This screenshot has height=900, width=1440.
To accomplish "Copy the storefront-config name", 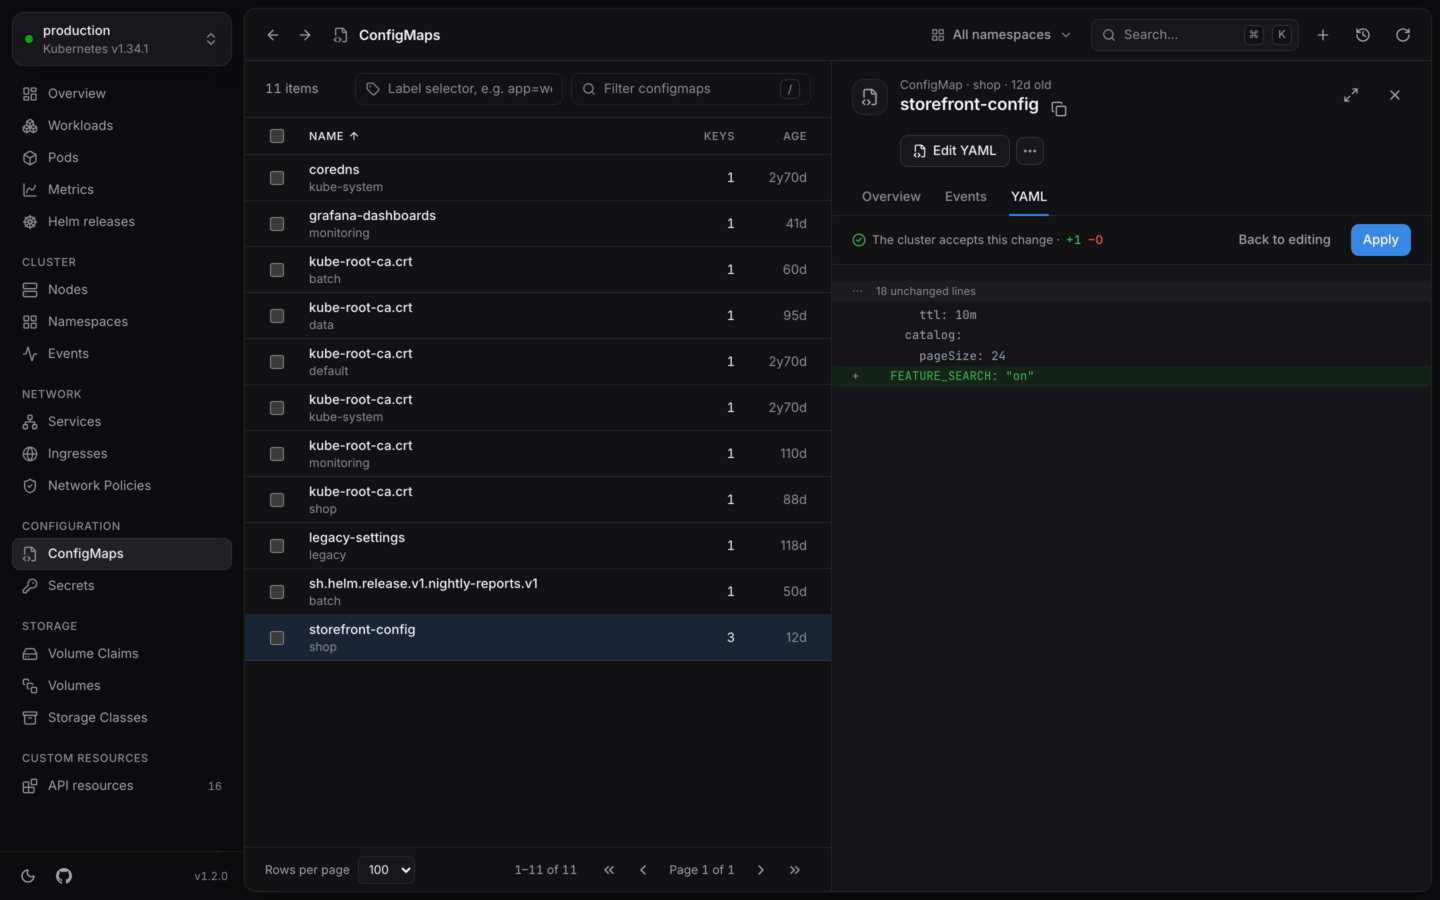I will tap(1059, 109).
